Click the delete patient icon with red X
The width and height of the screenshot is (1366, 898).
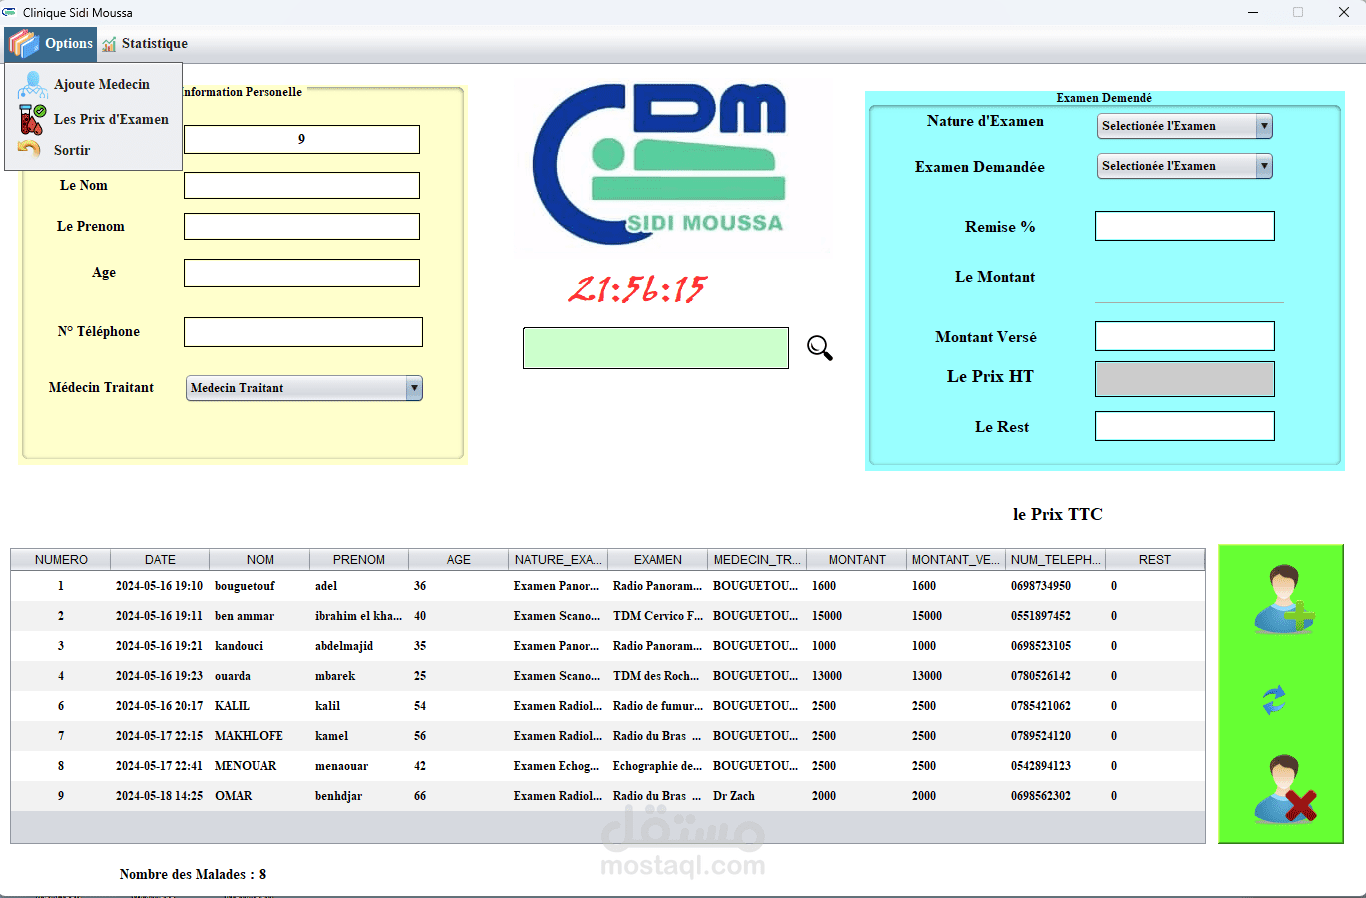click(1285, 789)
